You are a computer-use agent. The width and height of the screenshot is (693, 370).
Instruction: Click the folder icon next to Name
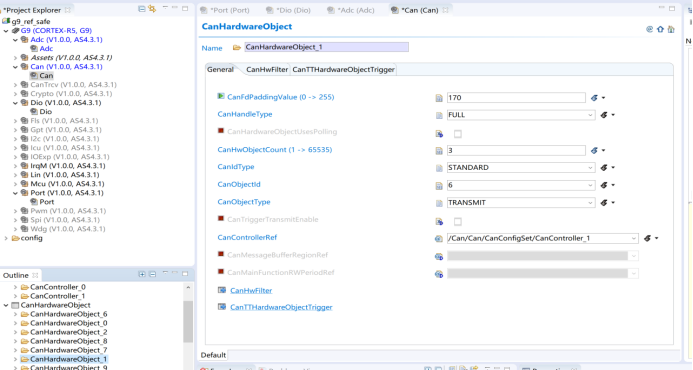coord(237,47)
